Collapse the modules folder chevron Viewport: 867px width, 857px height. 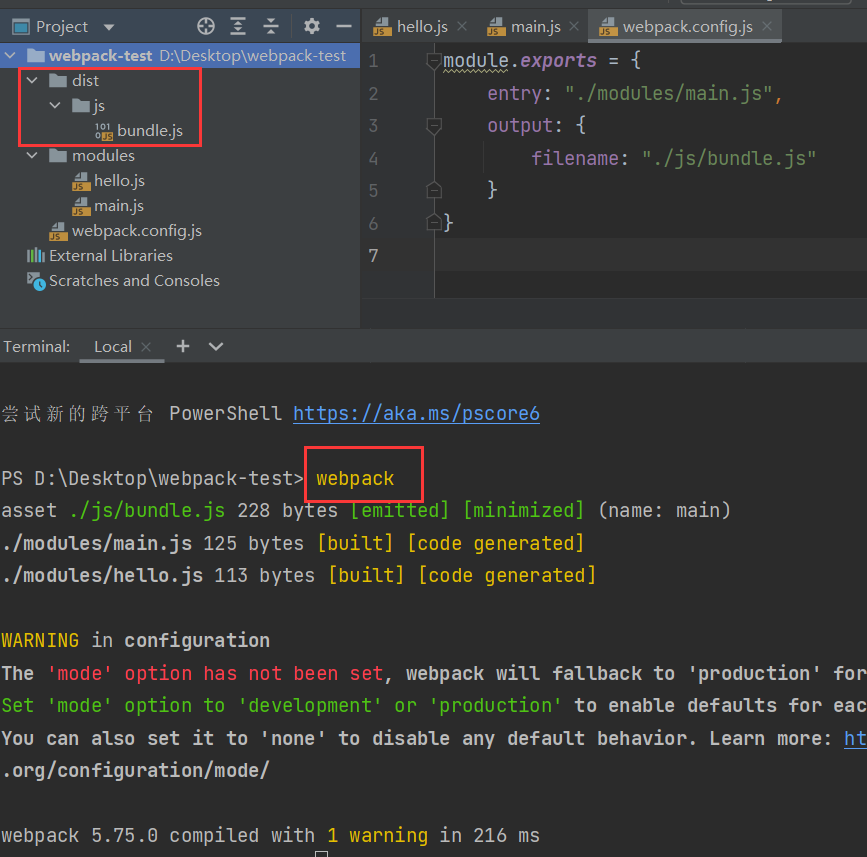(x=33, y=156)
